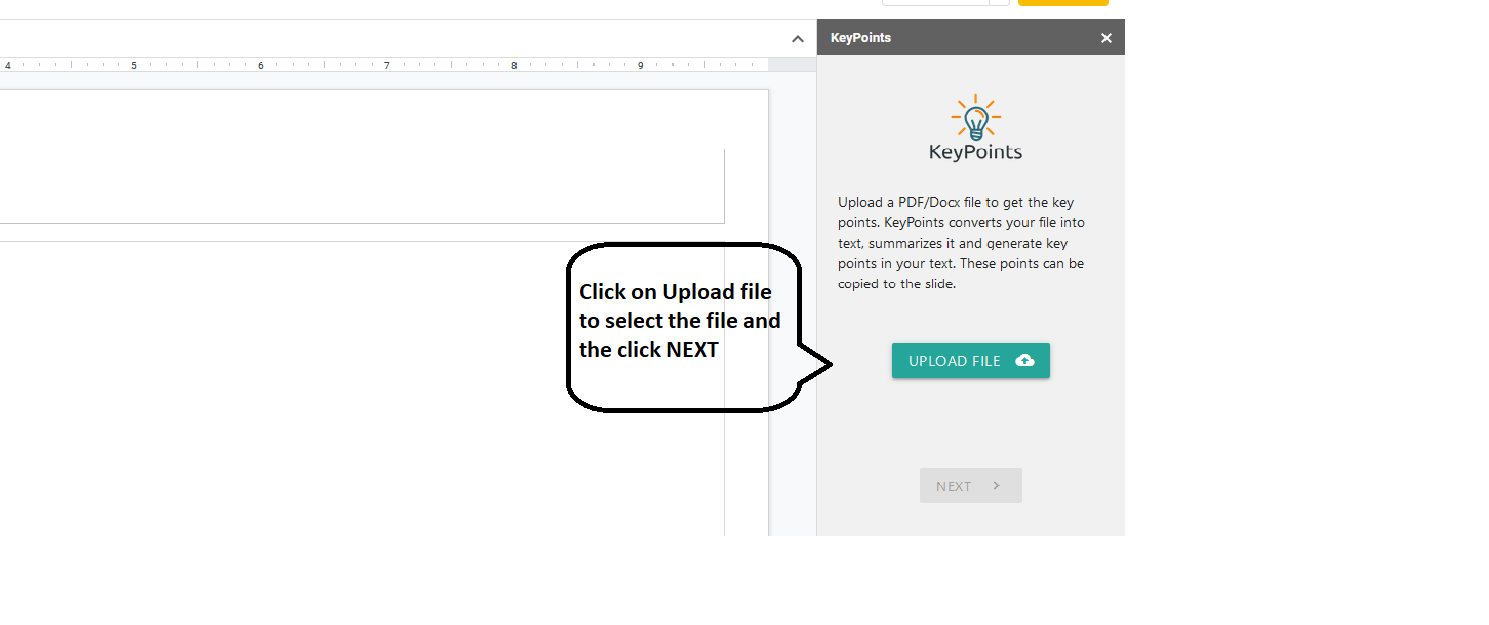Click the 8 inch mark on the ruler
This screenshot has height=625, width=1489.
click(513, 64)
